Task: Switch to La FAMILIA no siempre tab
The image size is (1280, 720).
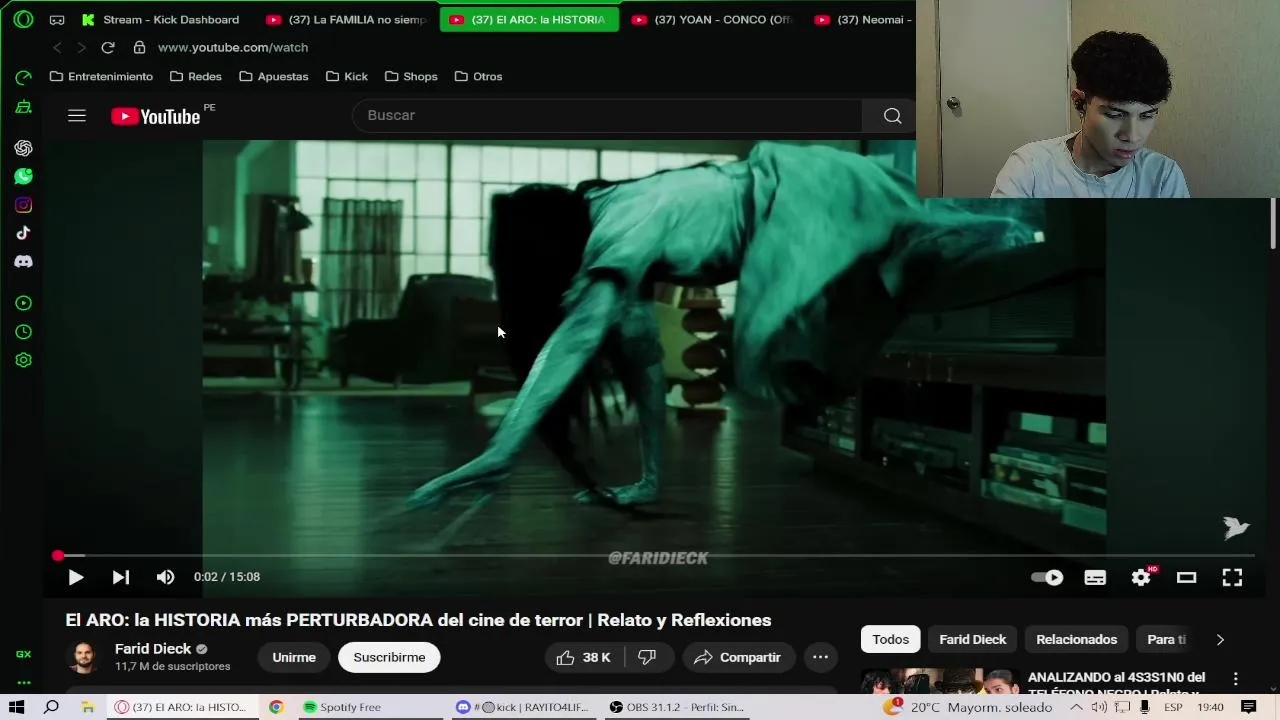Action: tap(346, 20)
